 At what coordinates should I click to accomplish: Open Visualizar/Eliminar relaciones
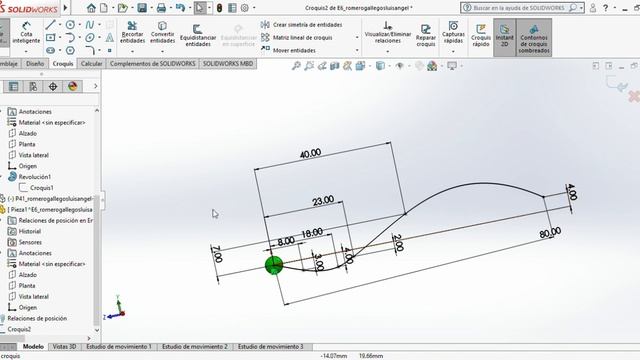(388, 32)
